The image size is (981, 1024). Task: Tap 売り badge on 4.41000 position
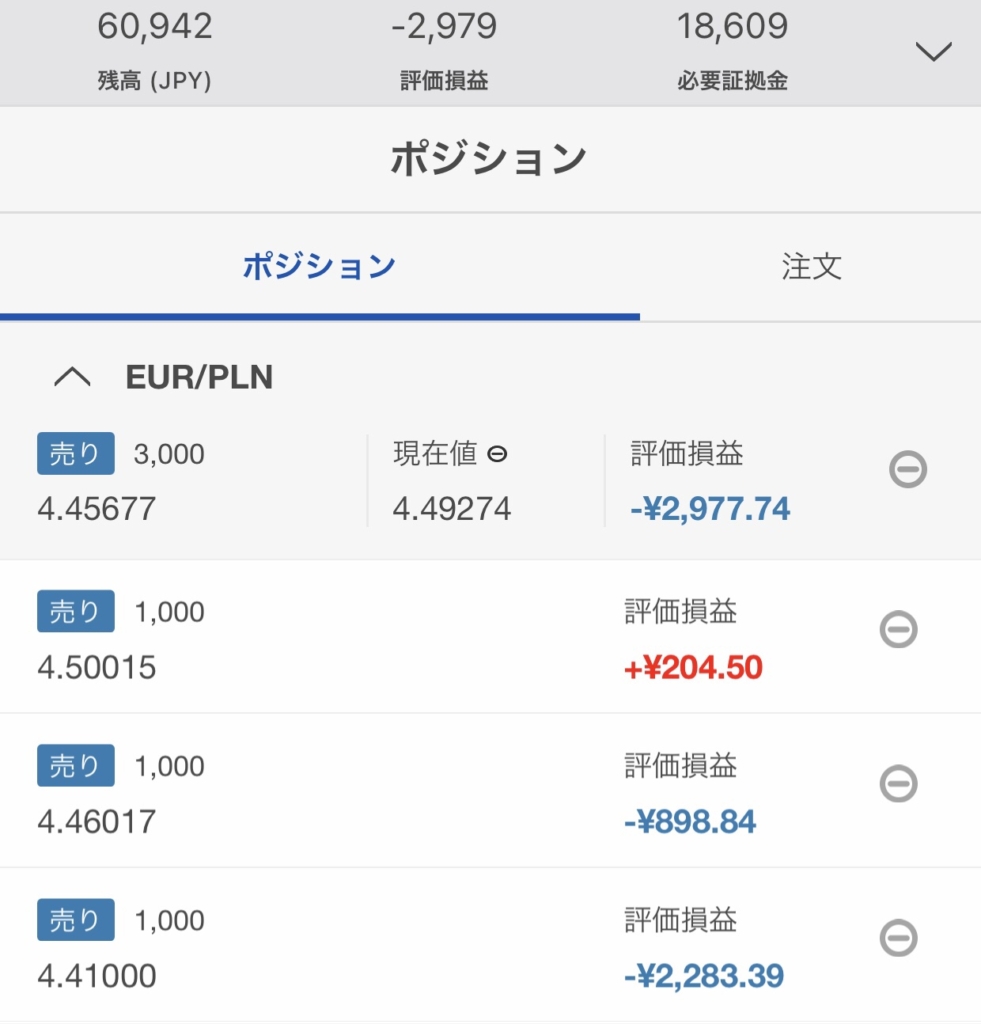click(x=76, y=920)
